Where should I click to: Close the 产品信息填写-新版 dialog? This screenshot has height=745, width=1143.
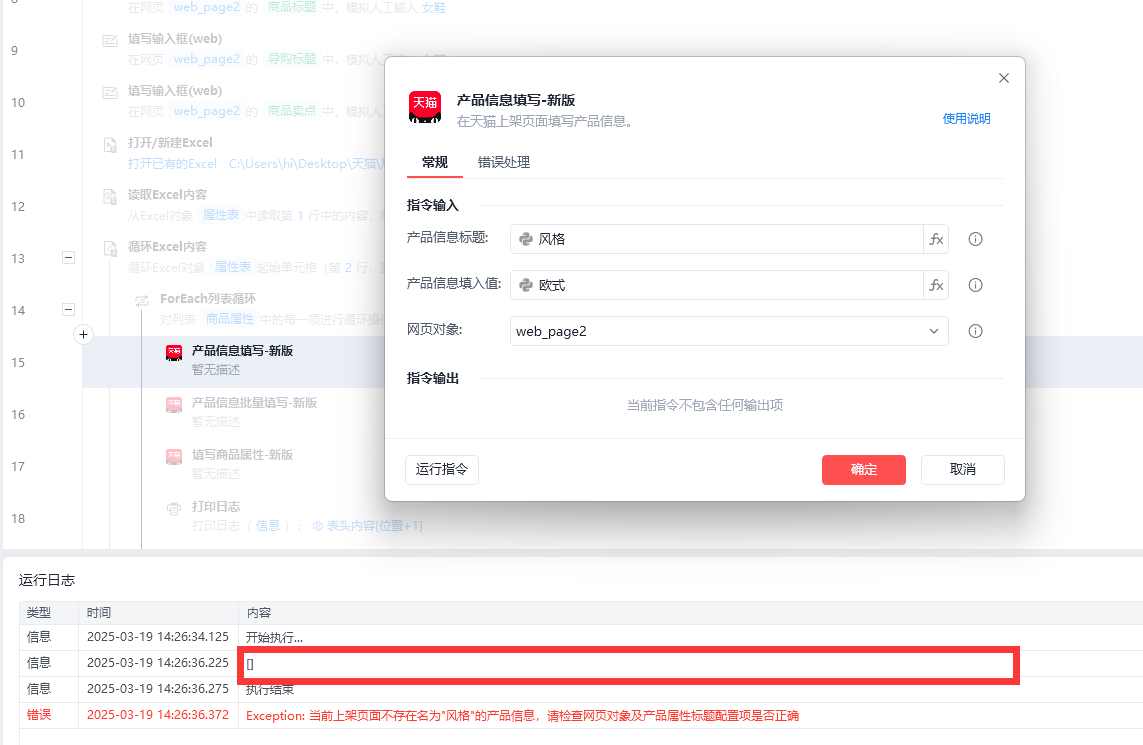1004,78
